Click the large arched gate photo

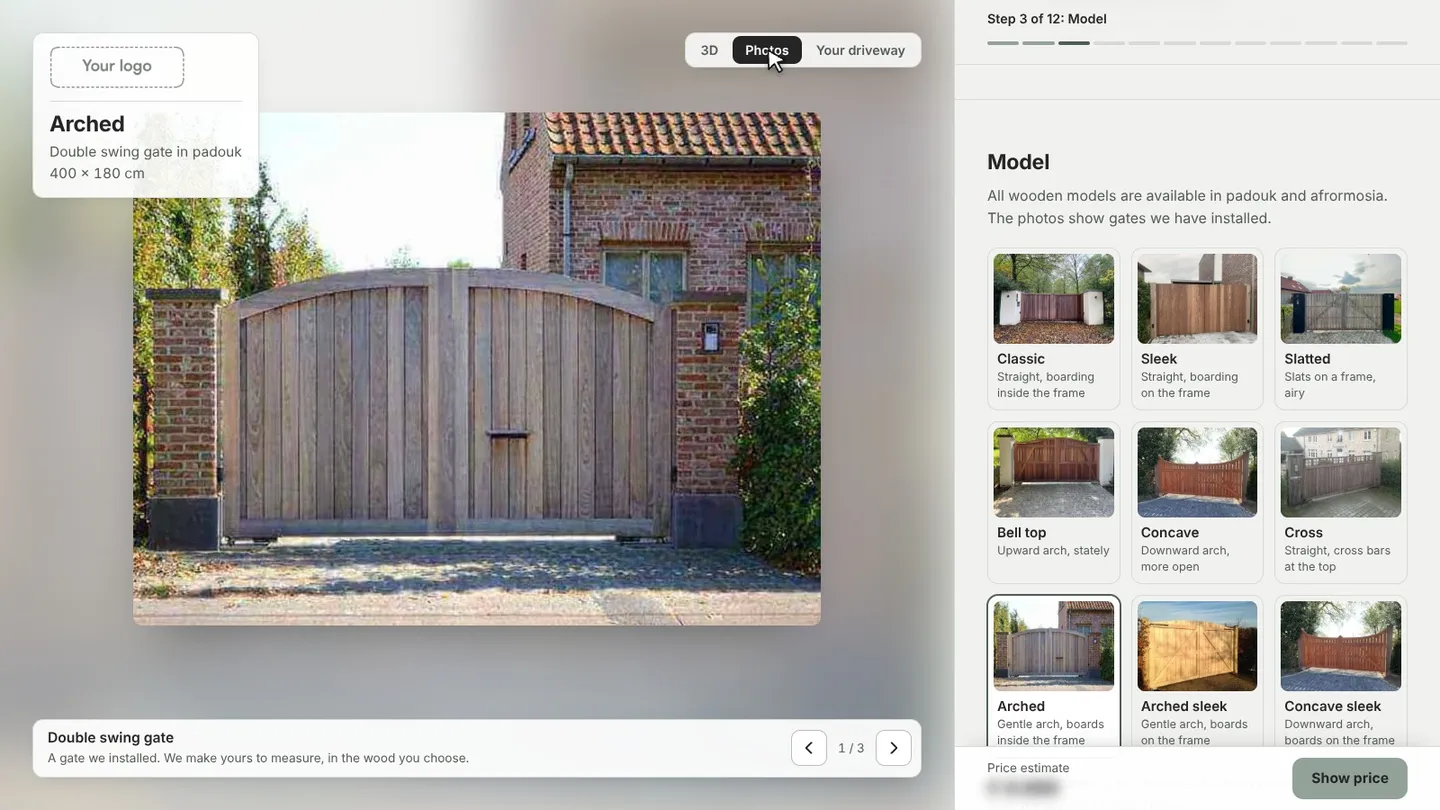click(477, 369)
